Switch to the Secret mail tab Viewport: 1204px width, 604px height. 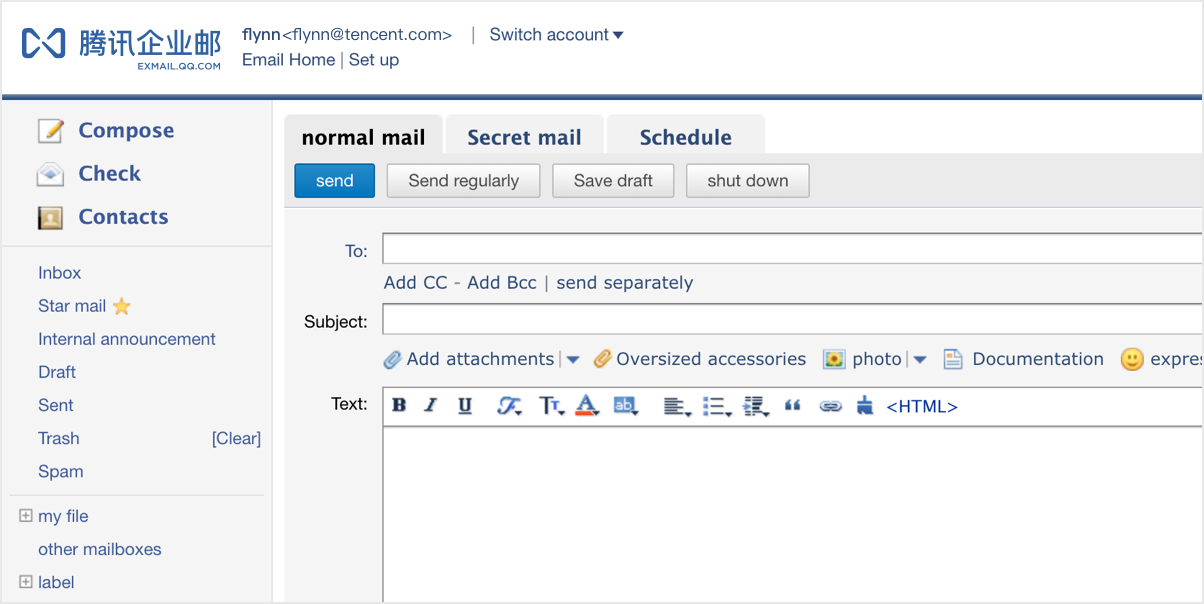point(524,138)
